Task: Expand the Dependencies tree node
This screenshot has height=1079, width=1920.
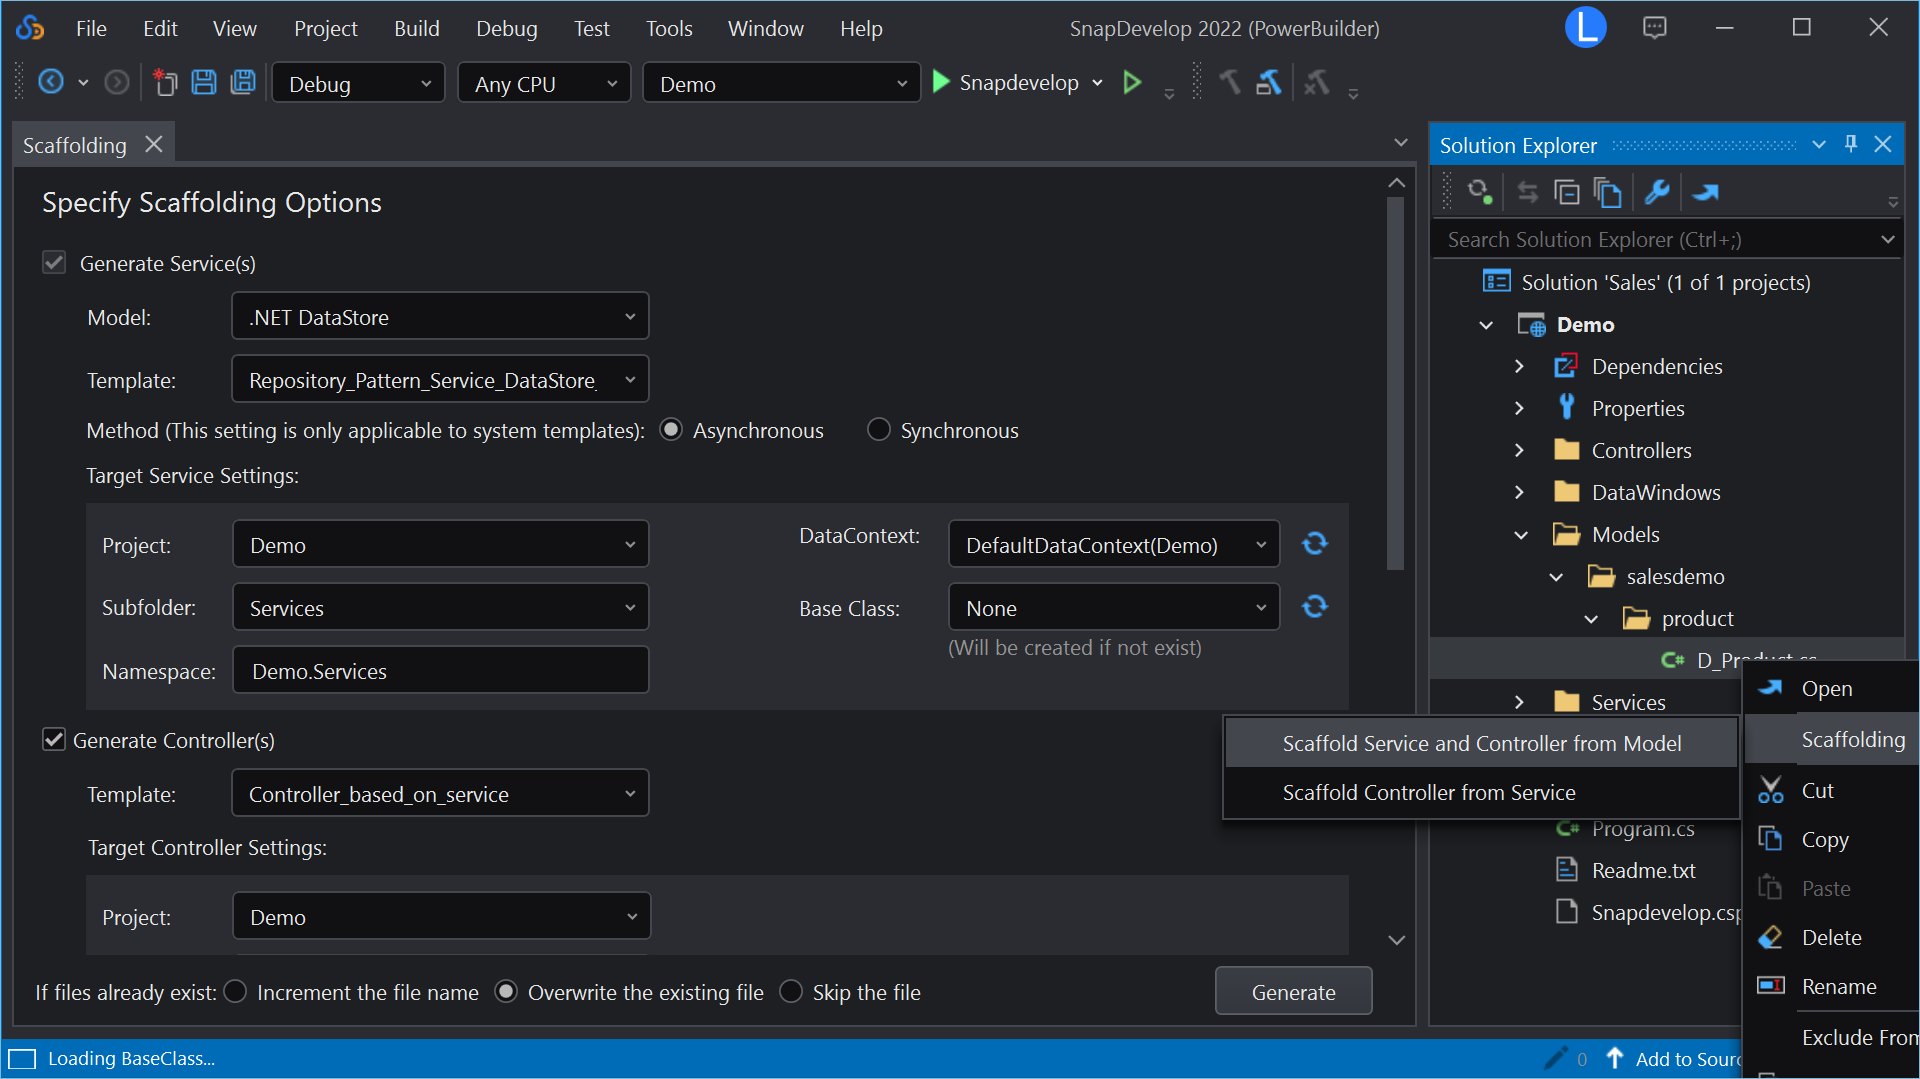Action: [1519, 366]
